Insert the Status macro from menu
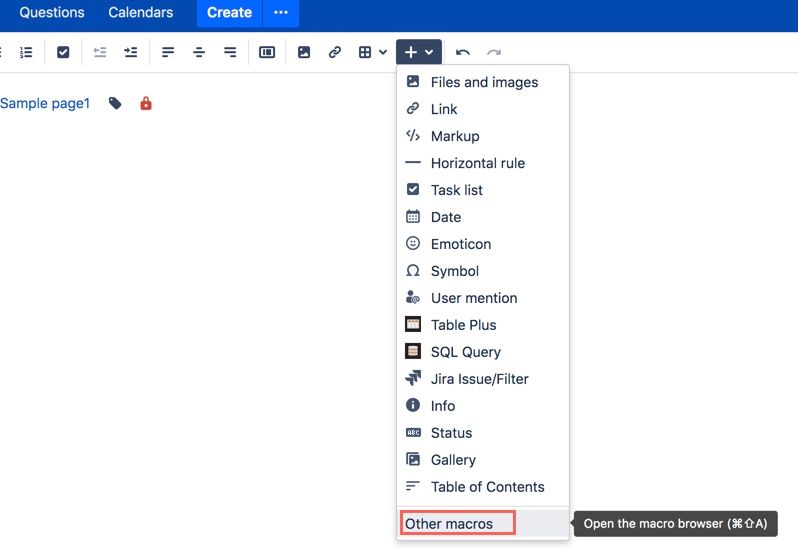Screen dimensions: 798x553 click(x=482, y=432)
